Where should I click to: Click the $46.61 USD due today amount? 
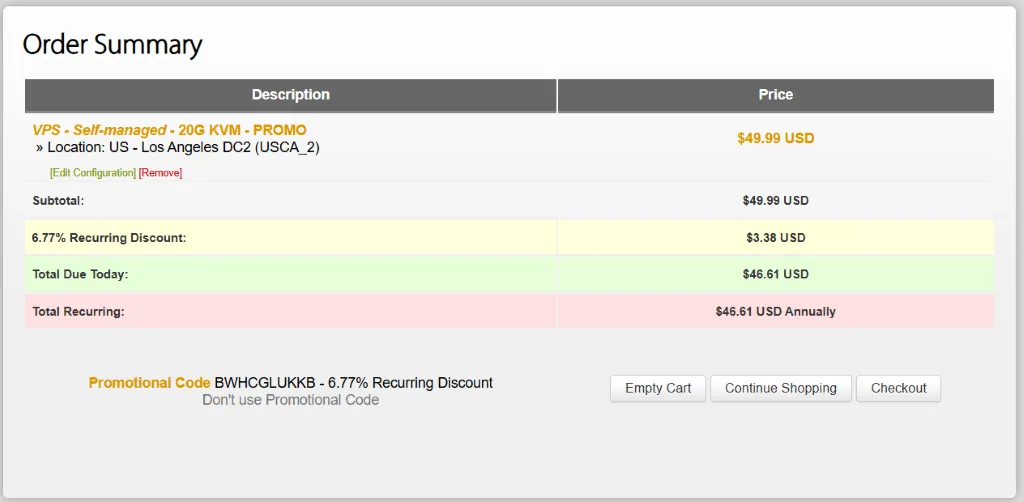(x=775, y=274)
